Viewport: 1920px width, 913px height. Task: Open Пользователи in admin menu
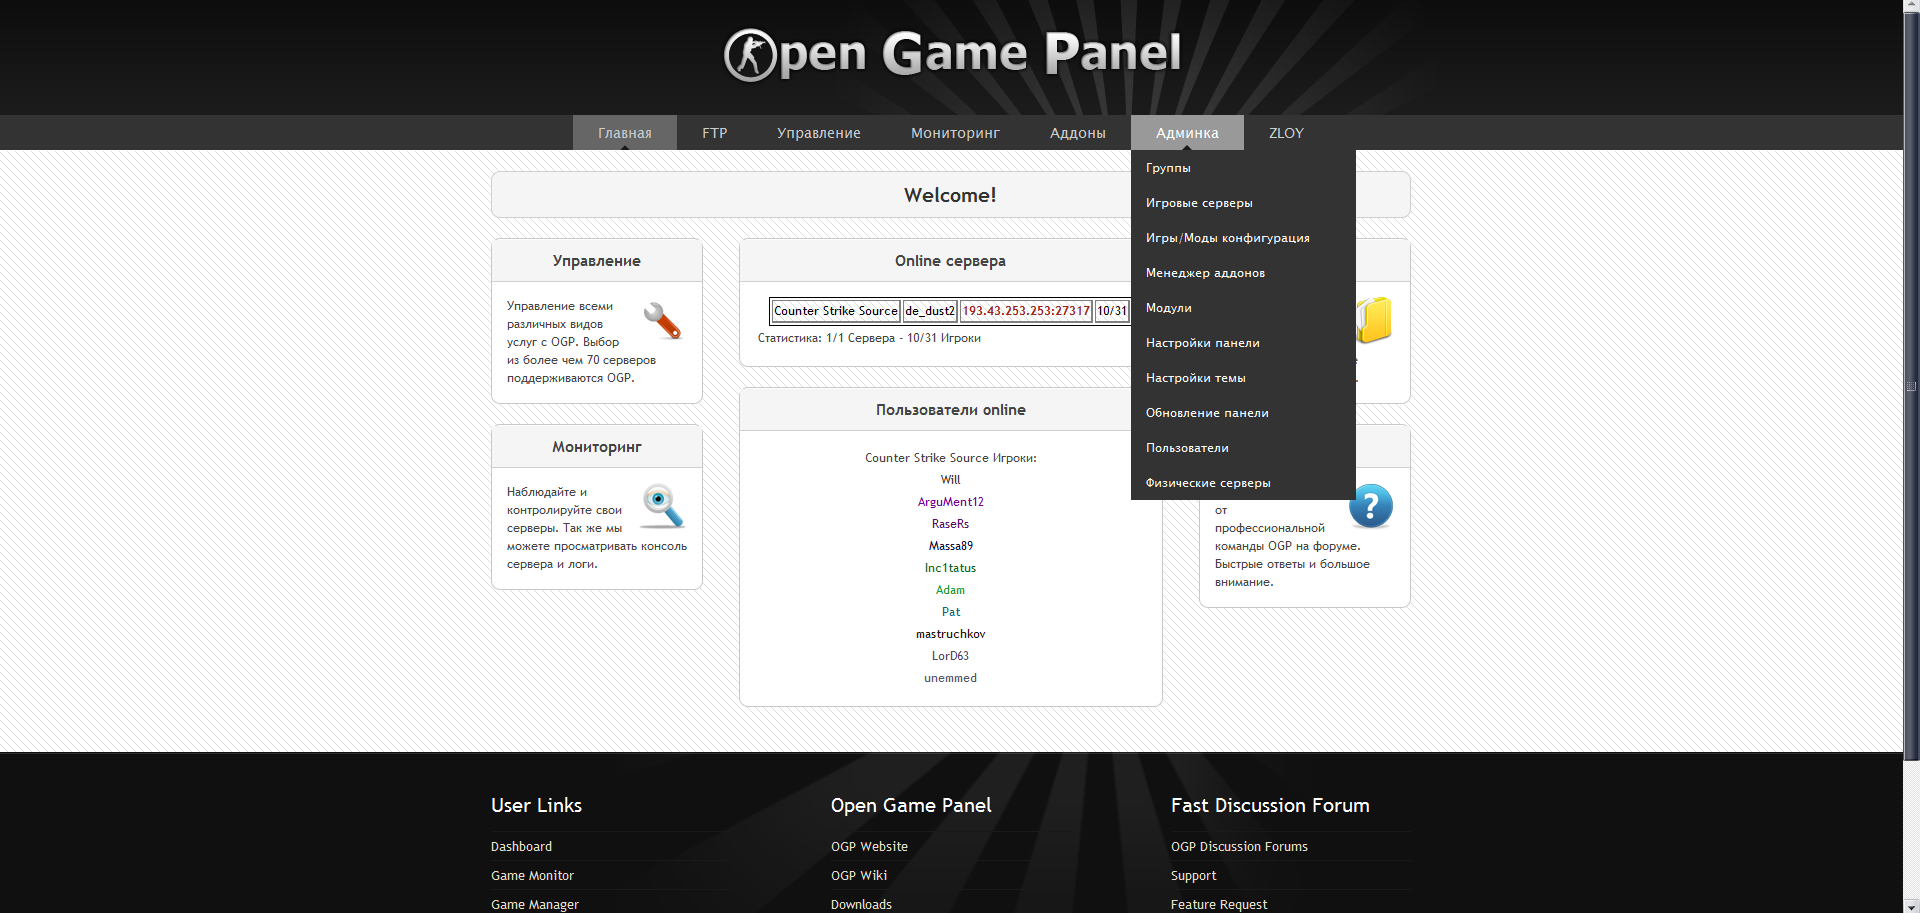click(x=1243, y=448)
